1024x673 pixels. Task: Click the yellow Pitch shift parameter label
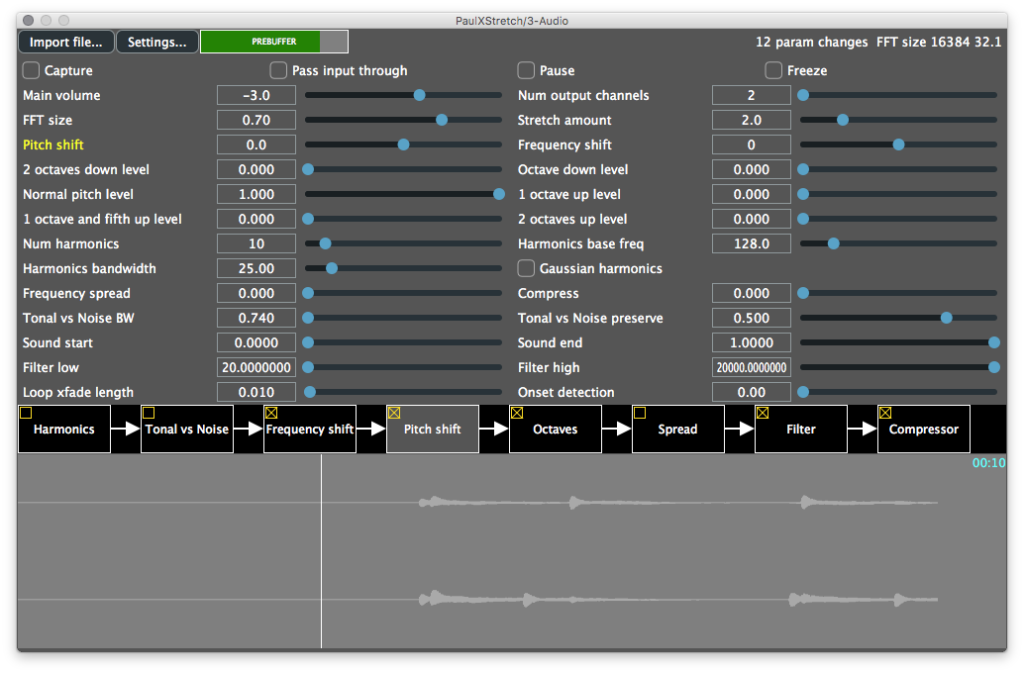(x=54, y=145)
